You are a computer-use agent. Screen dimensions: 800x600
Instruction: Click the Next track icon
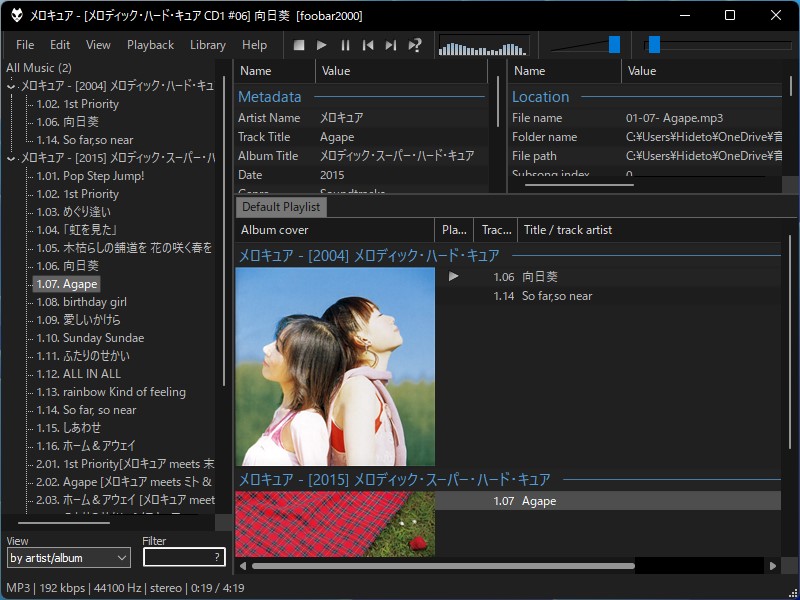pyautogui.click(x=391, y=44)
